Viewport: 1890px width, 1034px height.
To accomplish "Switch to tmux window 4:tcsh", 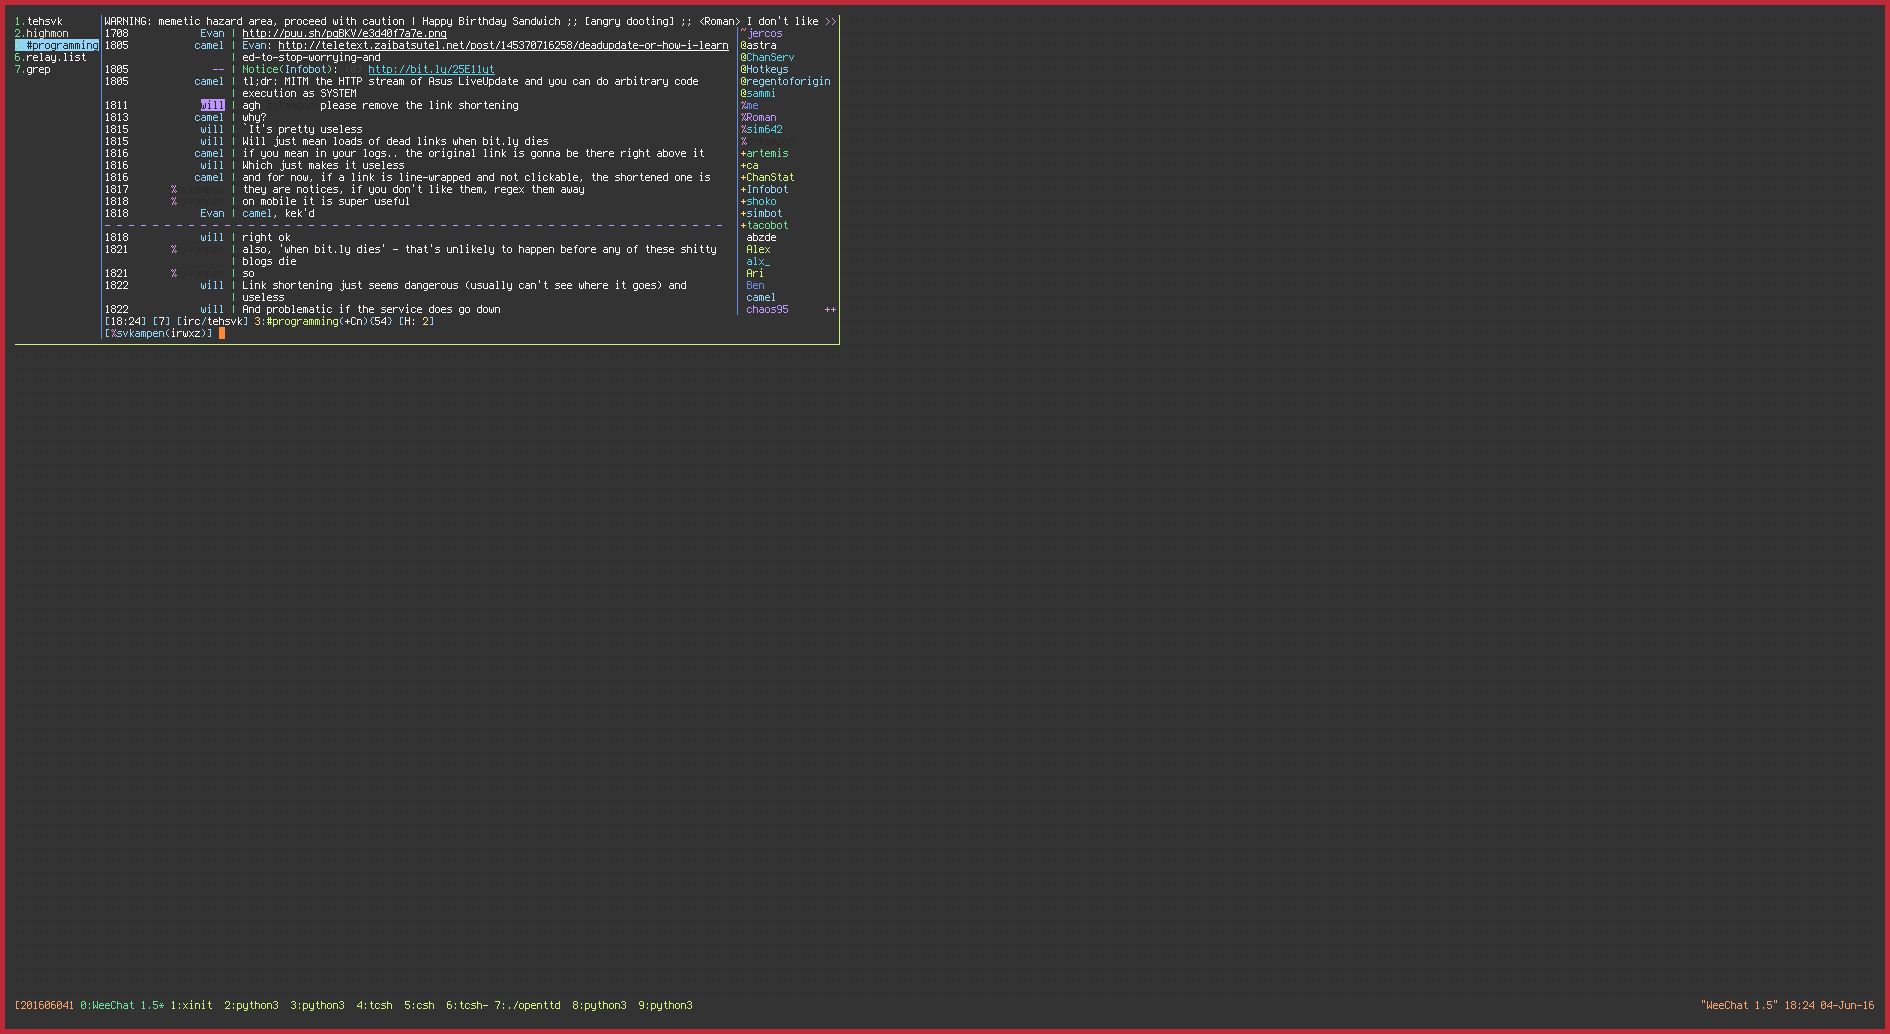I will (x=374, y=1005).
